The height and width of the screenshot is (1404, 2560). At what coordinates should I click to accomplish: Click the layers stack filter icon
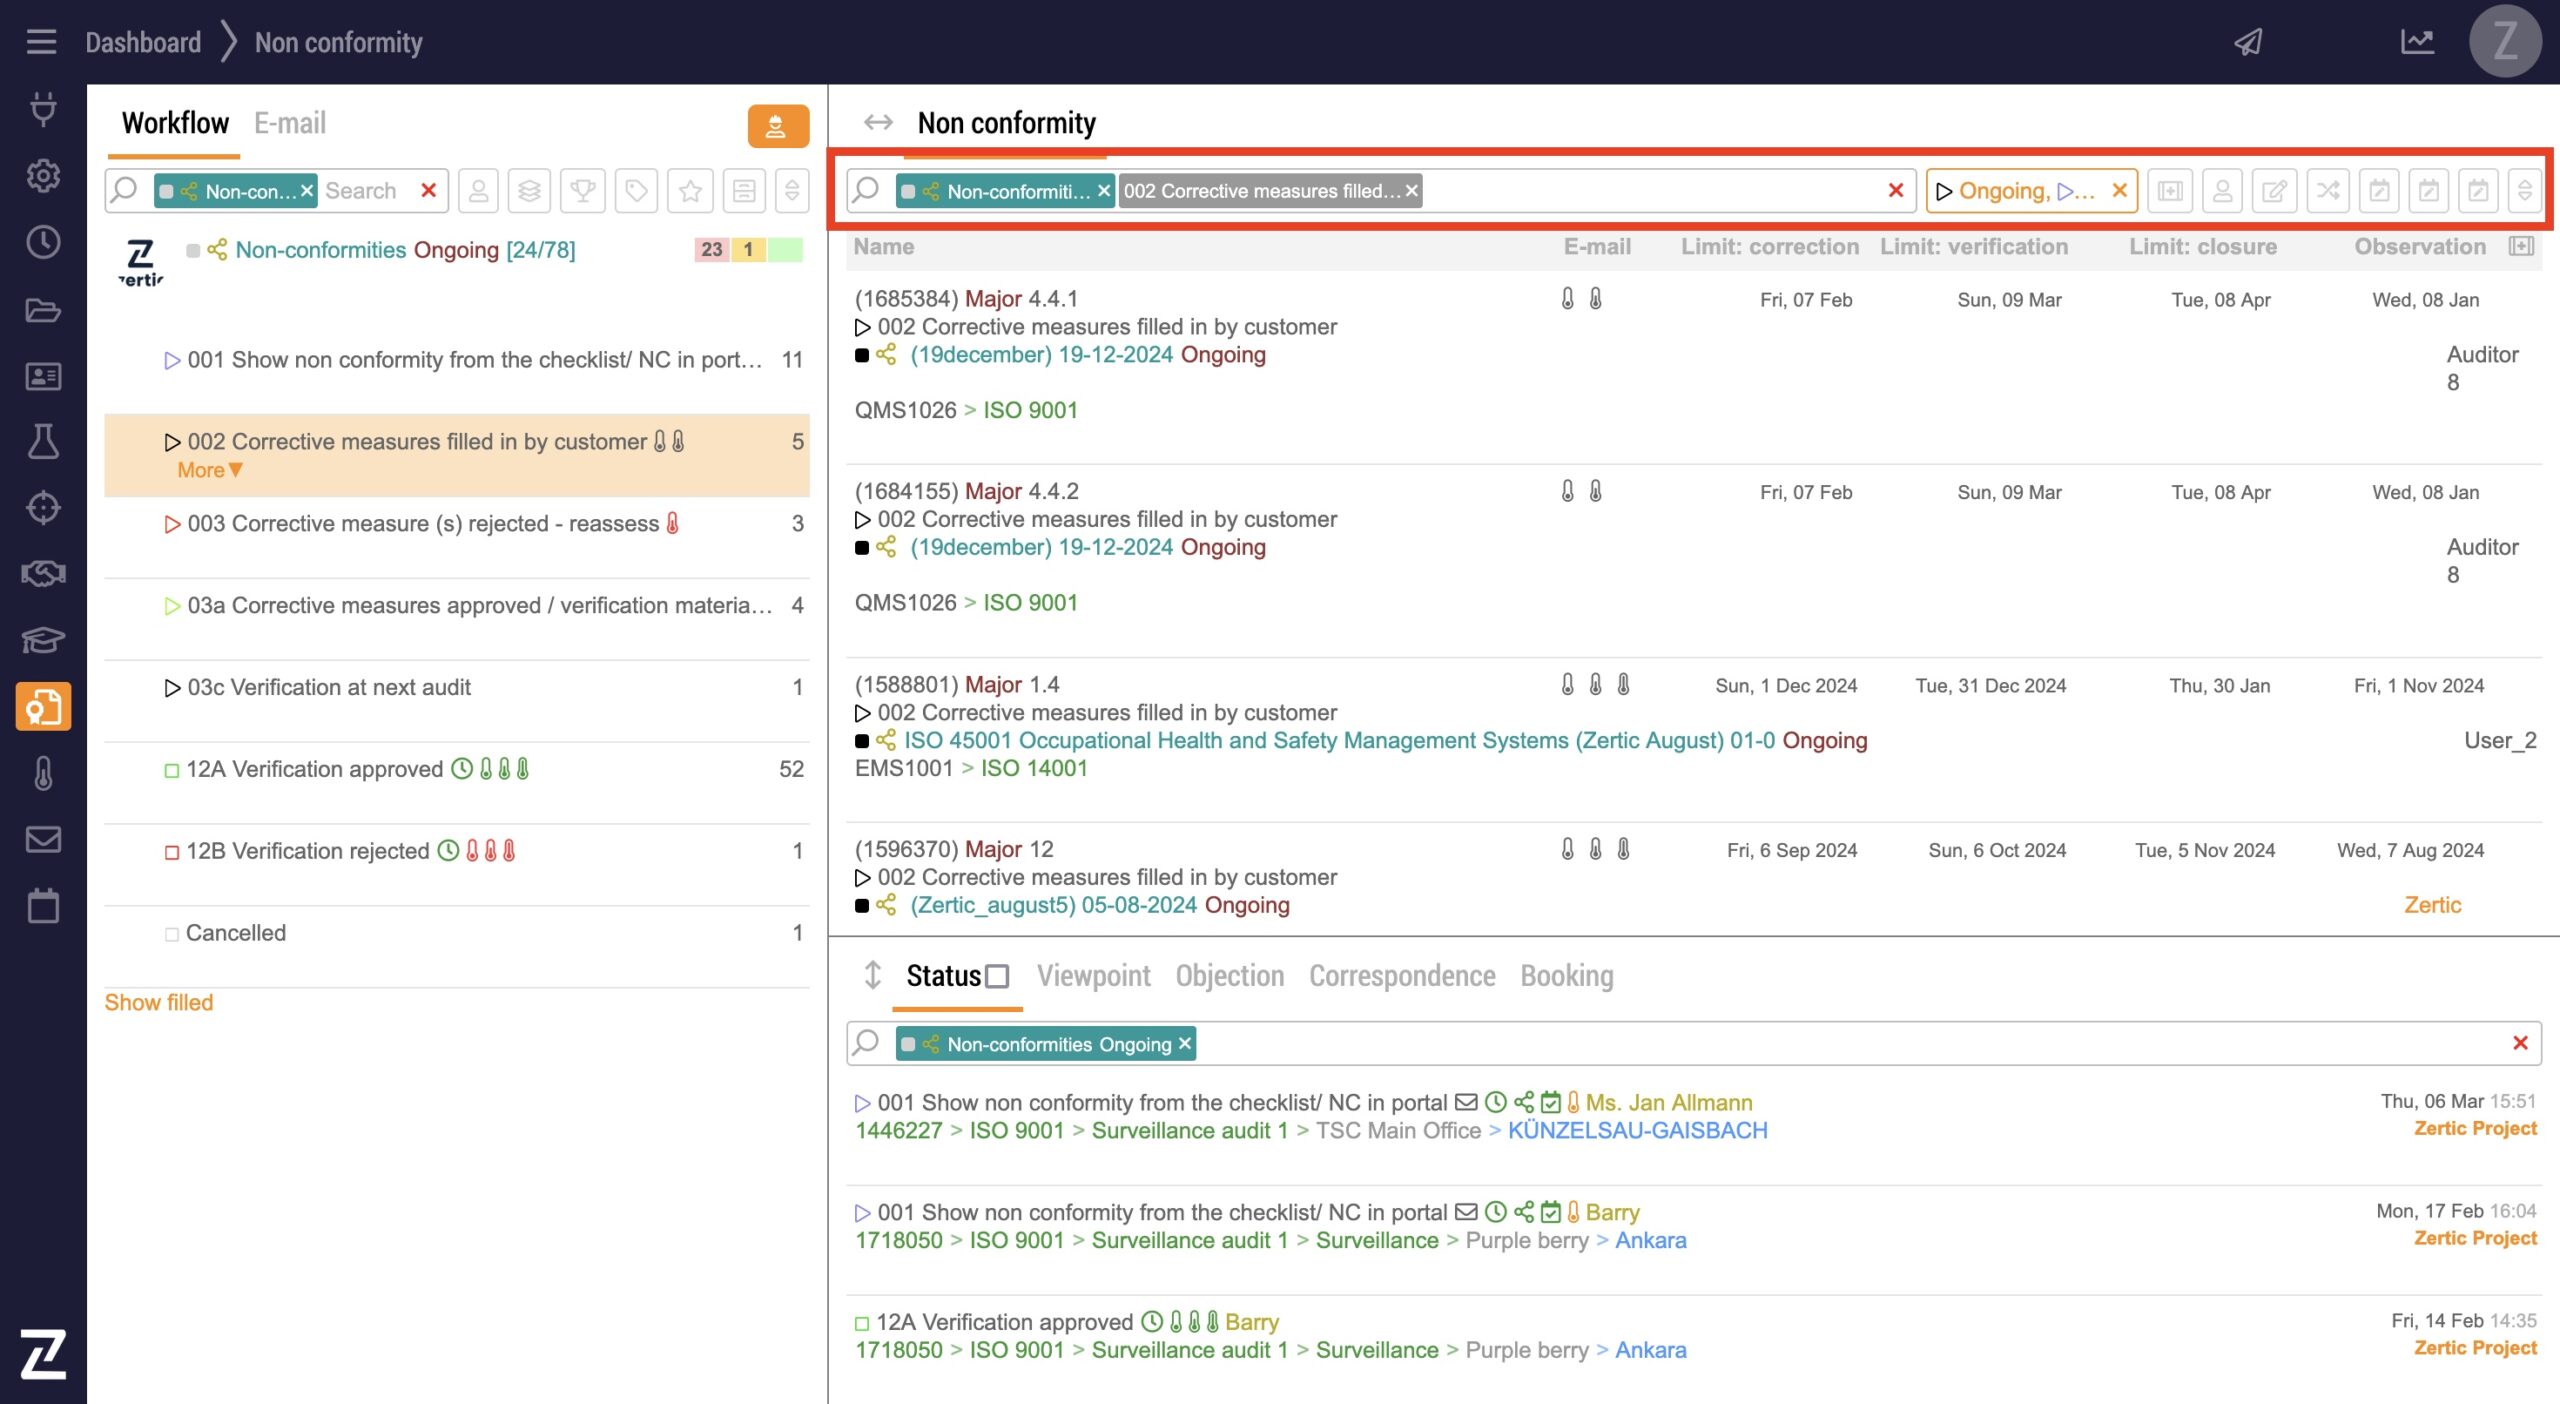click(530, 190)
